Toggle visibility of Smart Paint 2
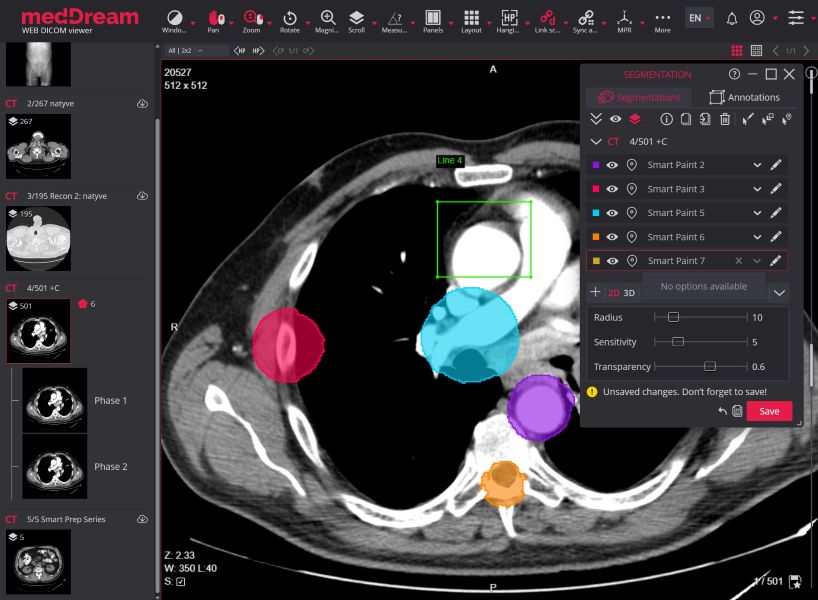Screen dimensions: 818x600 coord(612,165)
